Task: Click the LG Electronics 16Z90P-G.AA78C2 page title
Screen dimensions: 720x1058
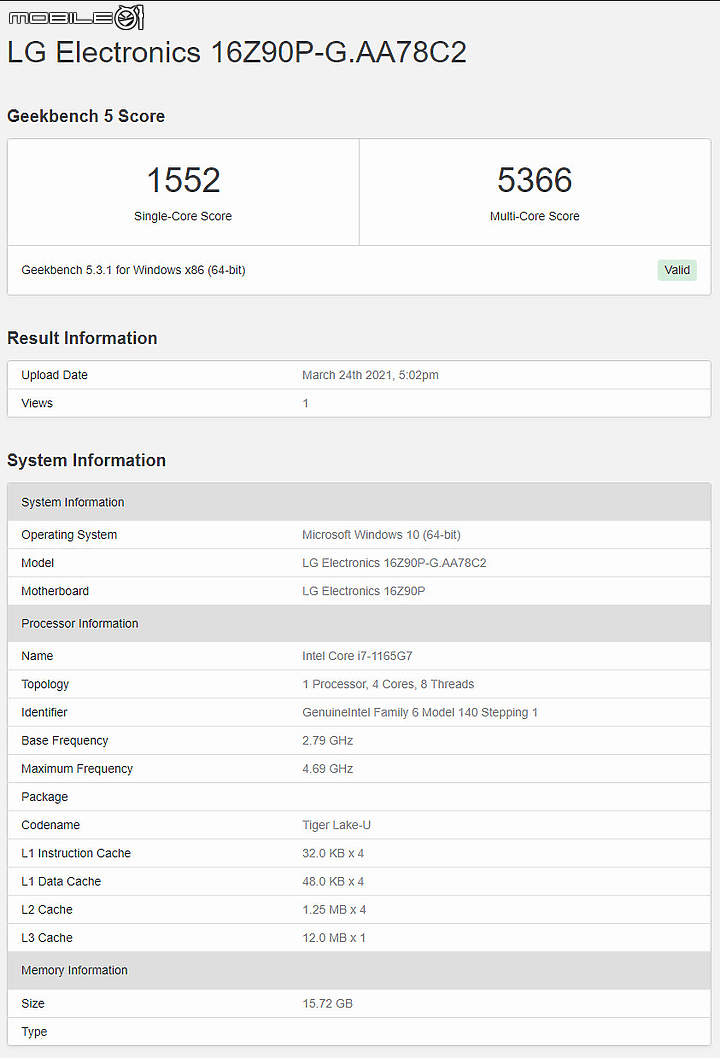Action: (x=237, y=53)
